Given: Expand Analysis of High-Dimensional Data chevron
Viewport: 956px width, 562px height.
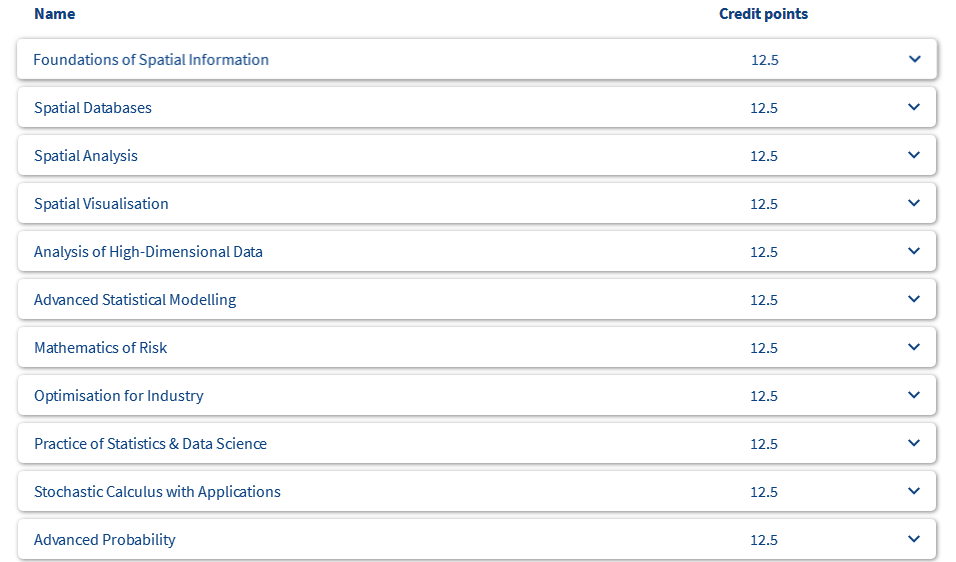Looking at the screenshot, I should 914,251.
